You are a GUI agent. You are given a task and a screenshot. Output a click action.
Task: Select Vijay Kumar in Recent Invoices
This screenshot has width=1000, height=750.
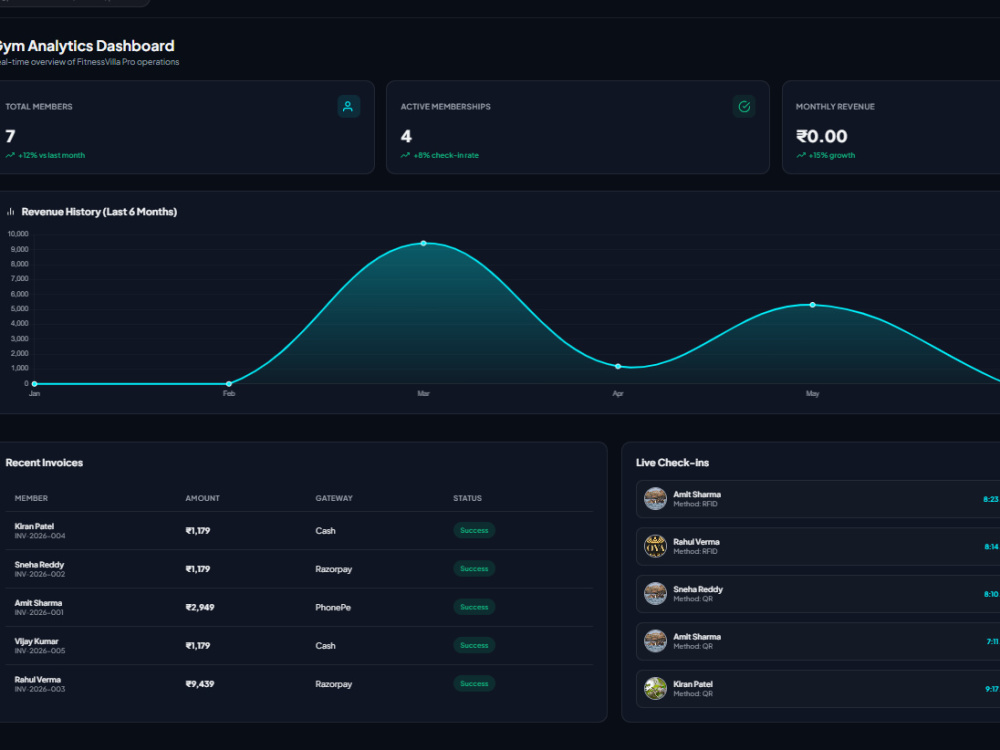[36, 641]
